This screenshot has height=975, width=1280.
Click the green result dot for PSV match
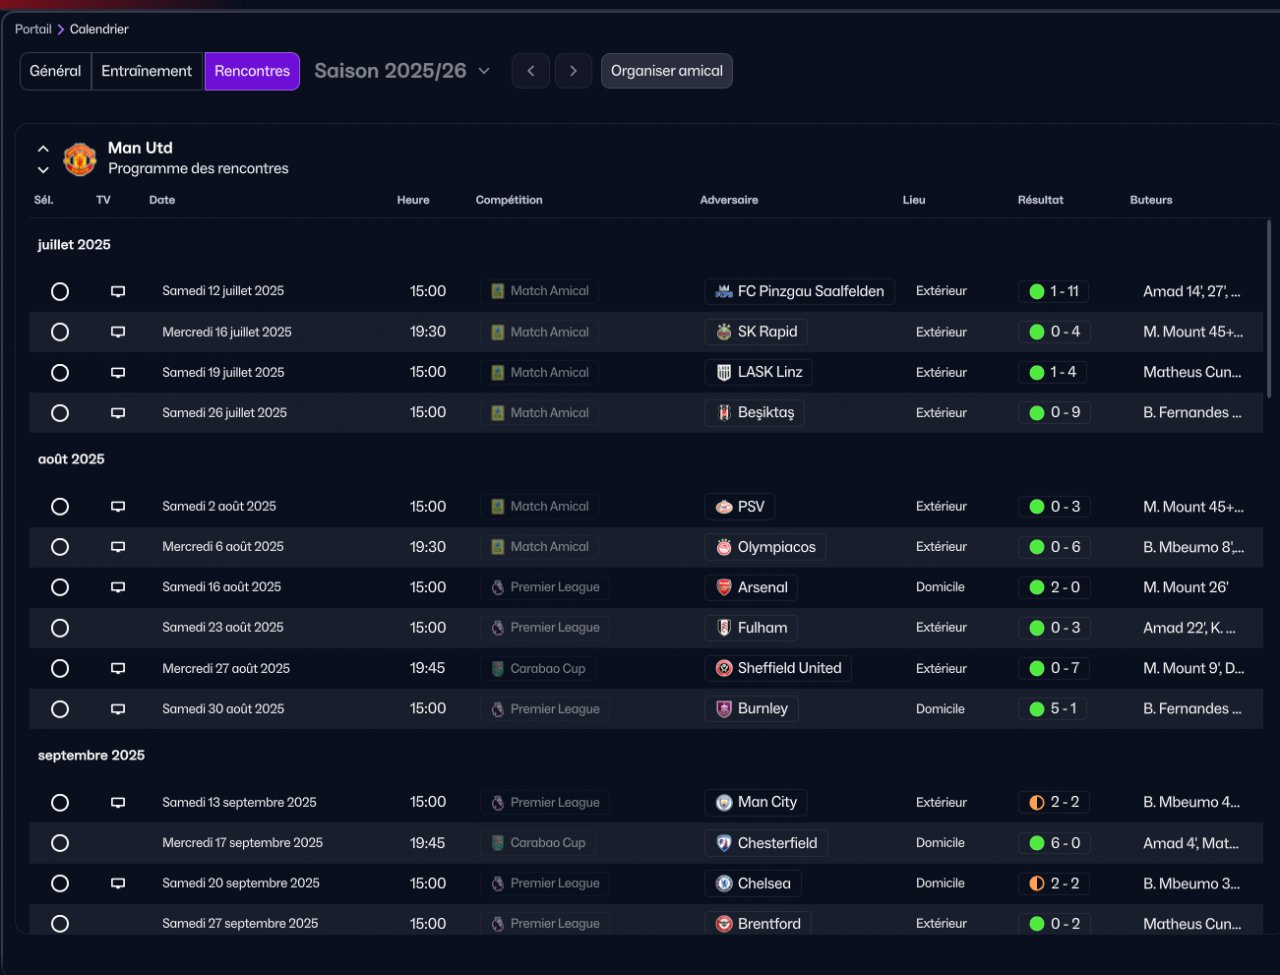coord(1037,507)
